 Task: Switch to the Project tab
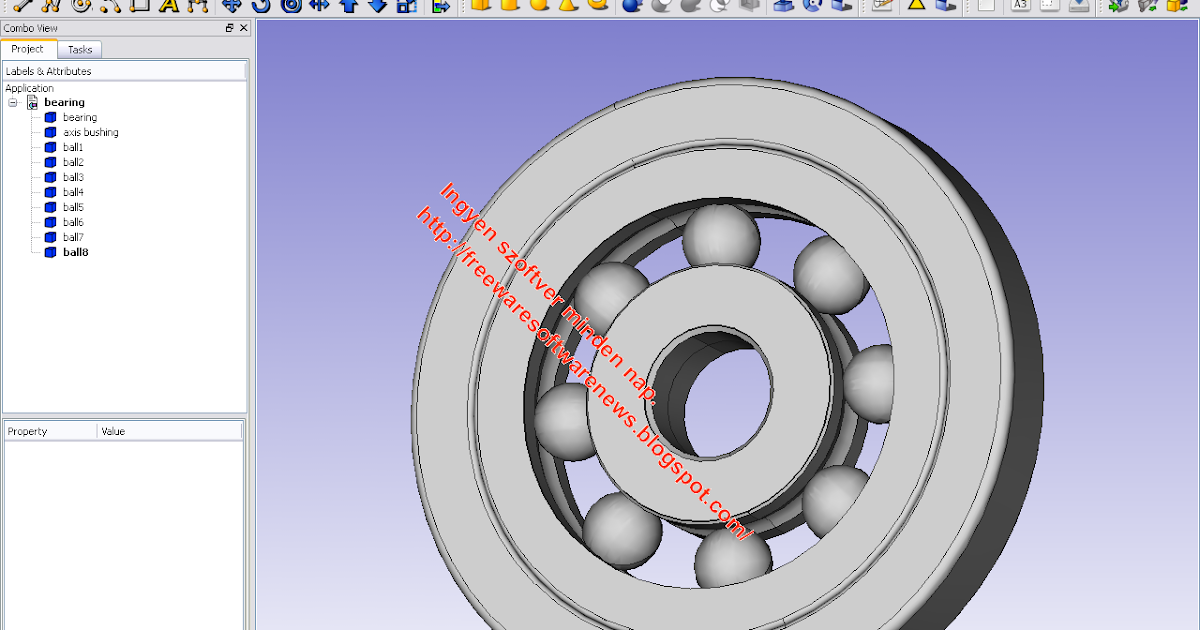[28, 49]
